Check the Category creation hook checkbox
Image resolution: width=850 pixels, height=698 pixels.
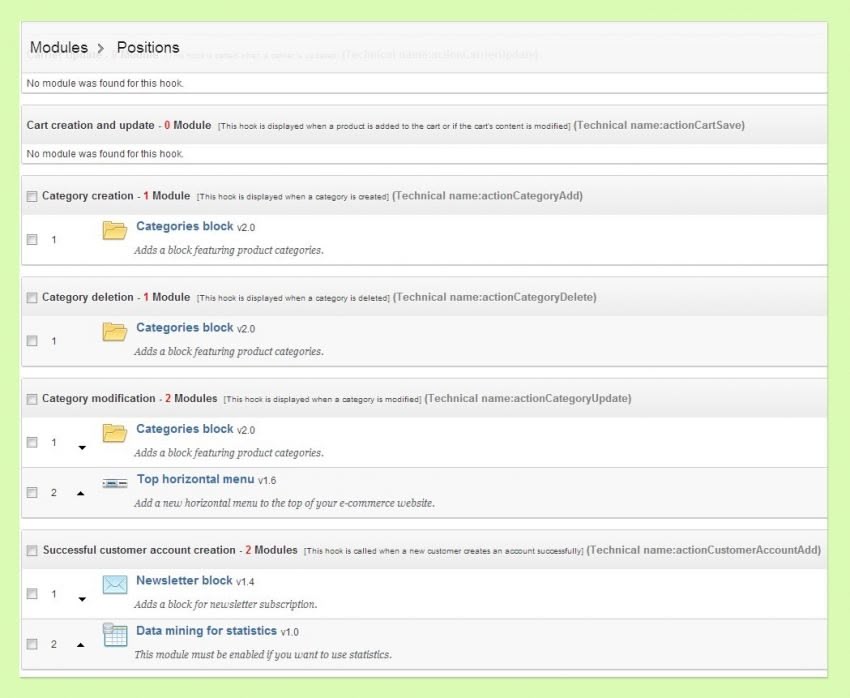coord(32,195)
